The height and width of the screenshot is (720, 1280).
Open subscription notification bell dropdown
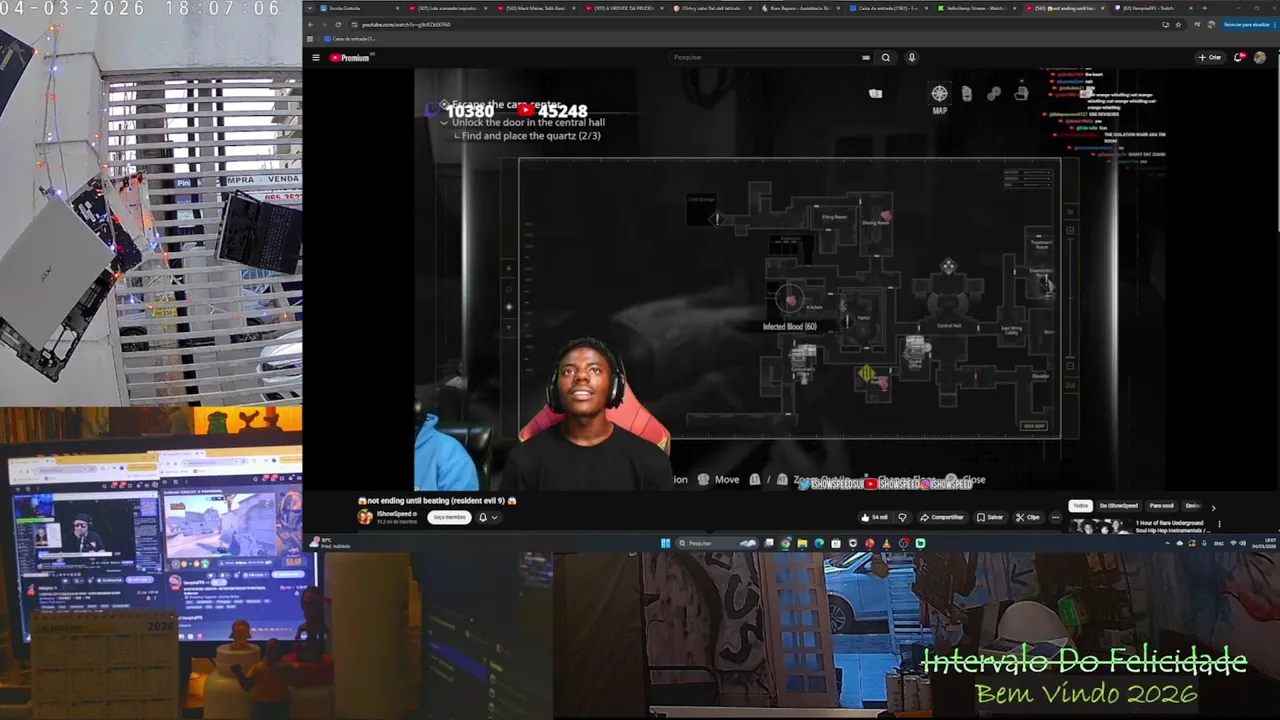487,517
